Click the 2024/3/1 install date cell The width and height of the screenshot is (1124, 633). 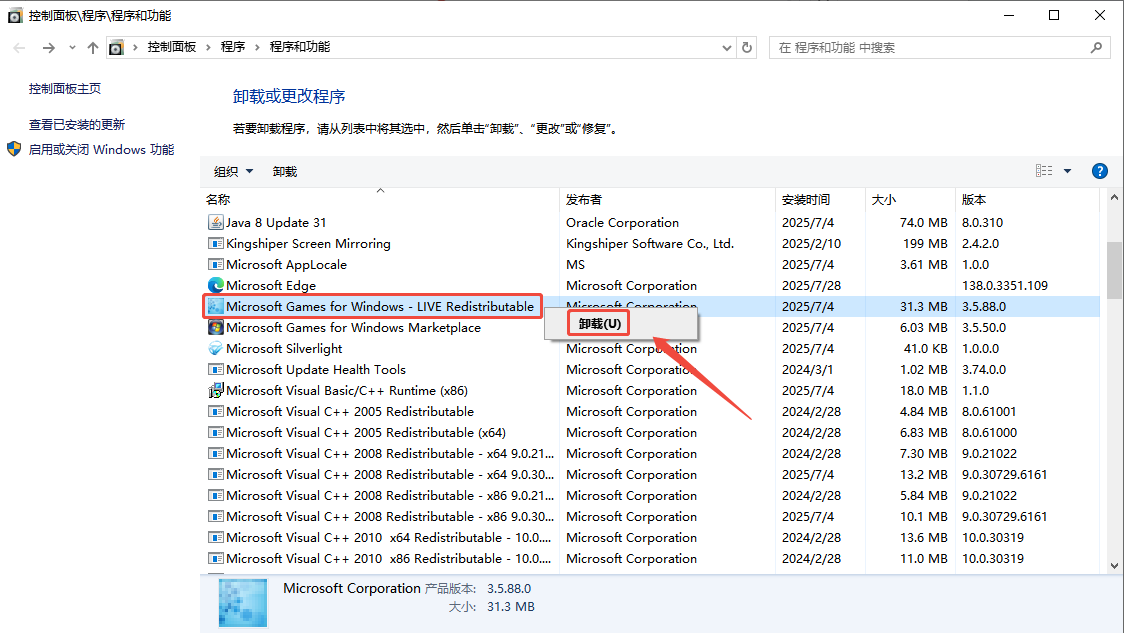[x=808, y=369]
